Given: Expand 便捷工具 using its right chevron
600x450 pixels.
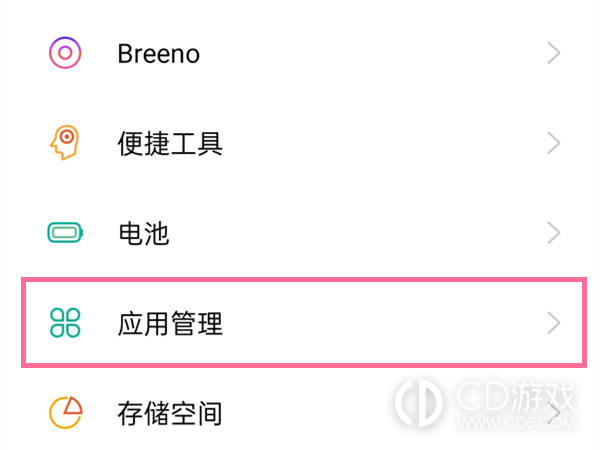Looking at the screenshot, I should [553, 143].
